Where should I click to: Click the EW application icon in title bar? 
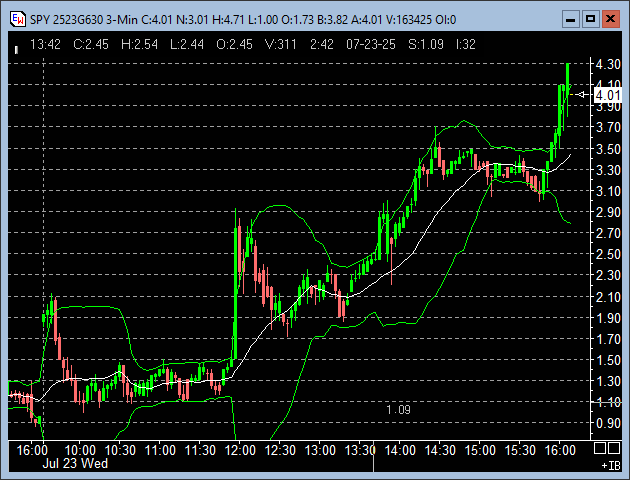point(18,19)
